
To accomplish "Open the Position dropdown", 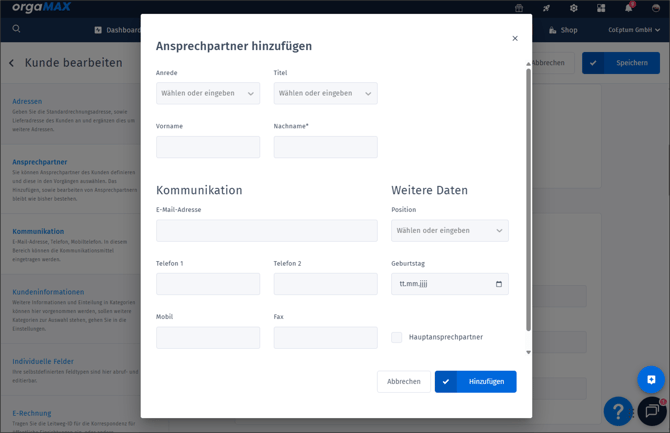I will point(450,230).
